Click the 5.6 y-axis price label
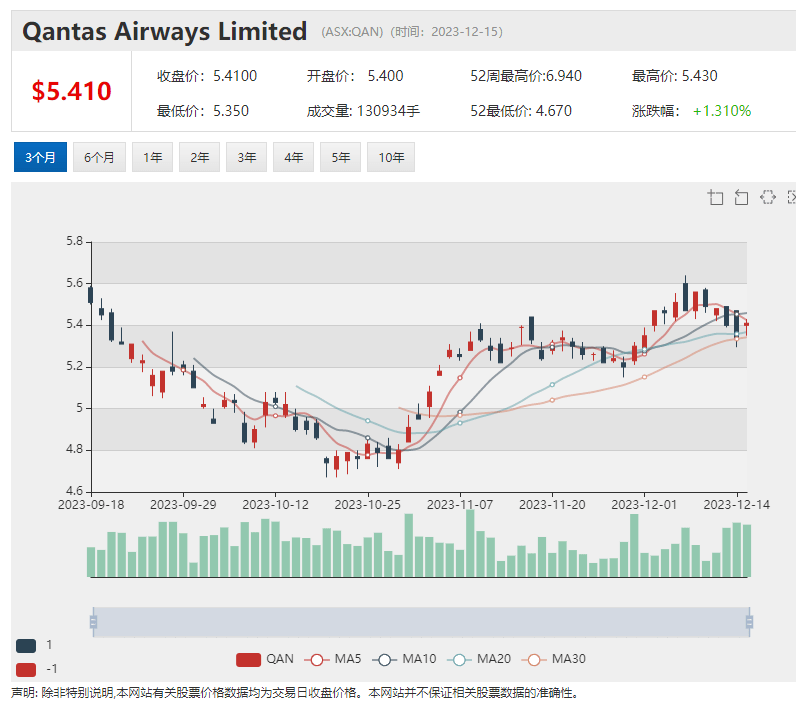808x718 pixels. (74, 283)
